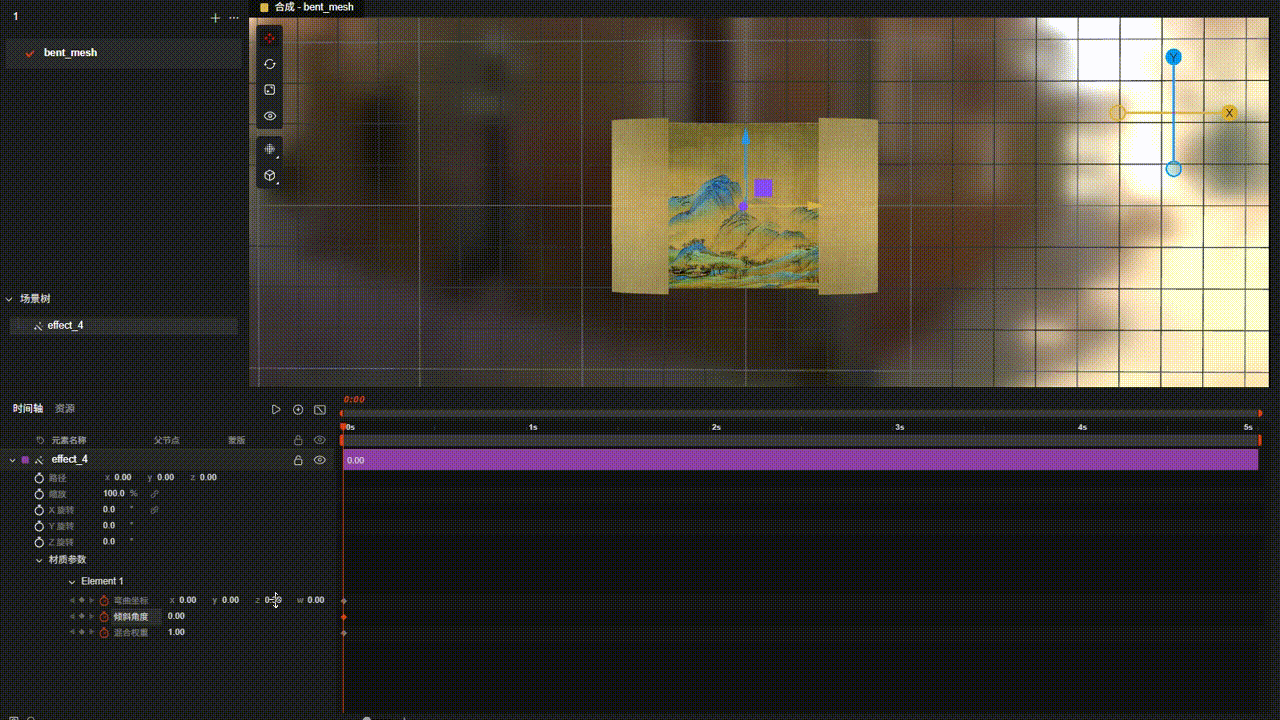Lock the effect_4 layer
The image size is (1280, 720).
(298, 460)
